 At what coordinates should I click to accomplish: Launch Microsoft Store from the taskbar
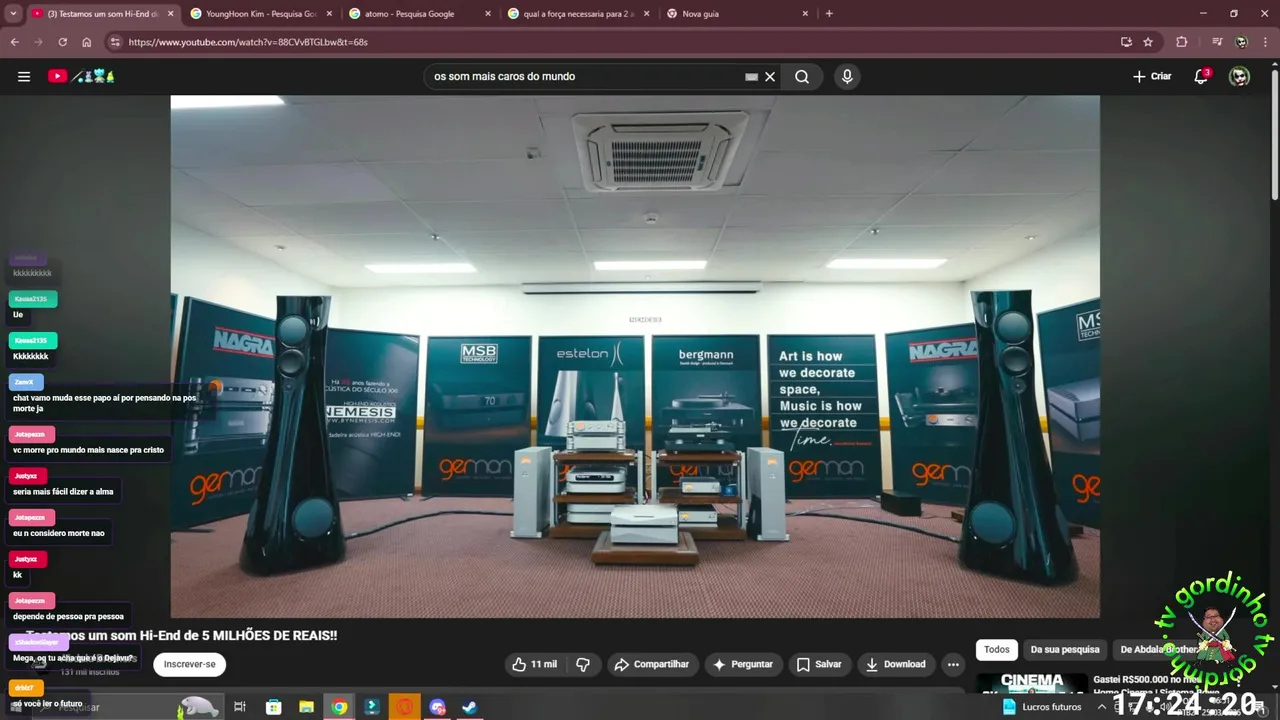coord(273,707)
